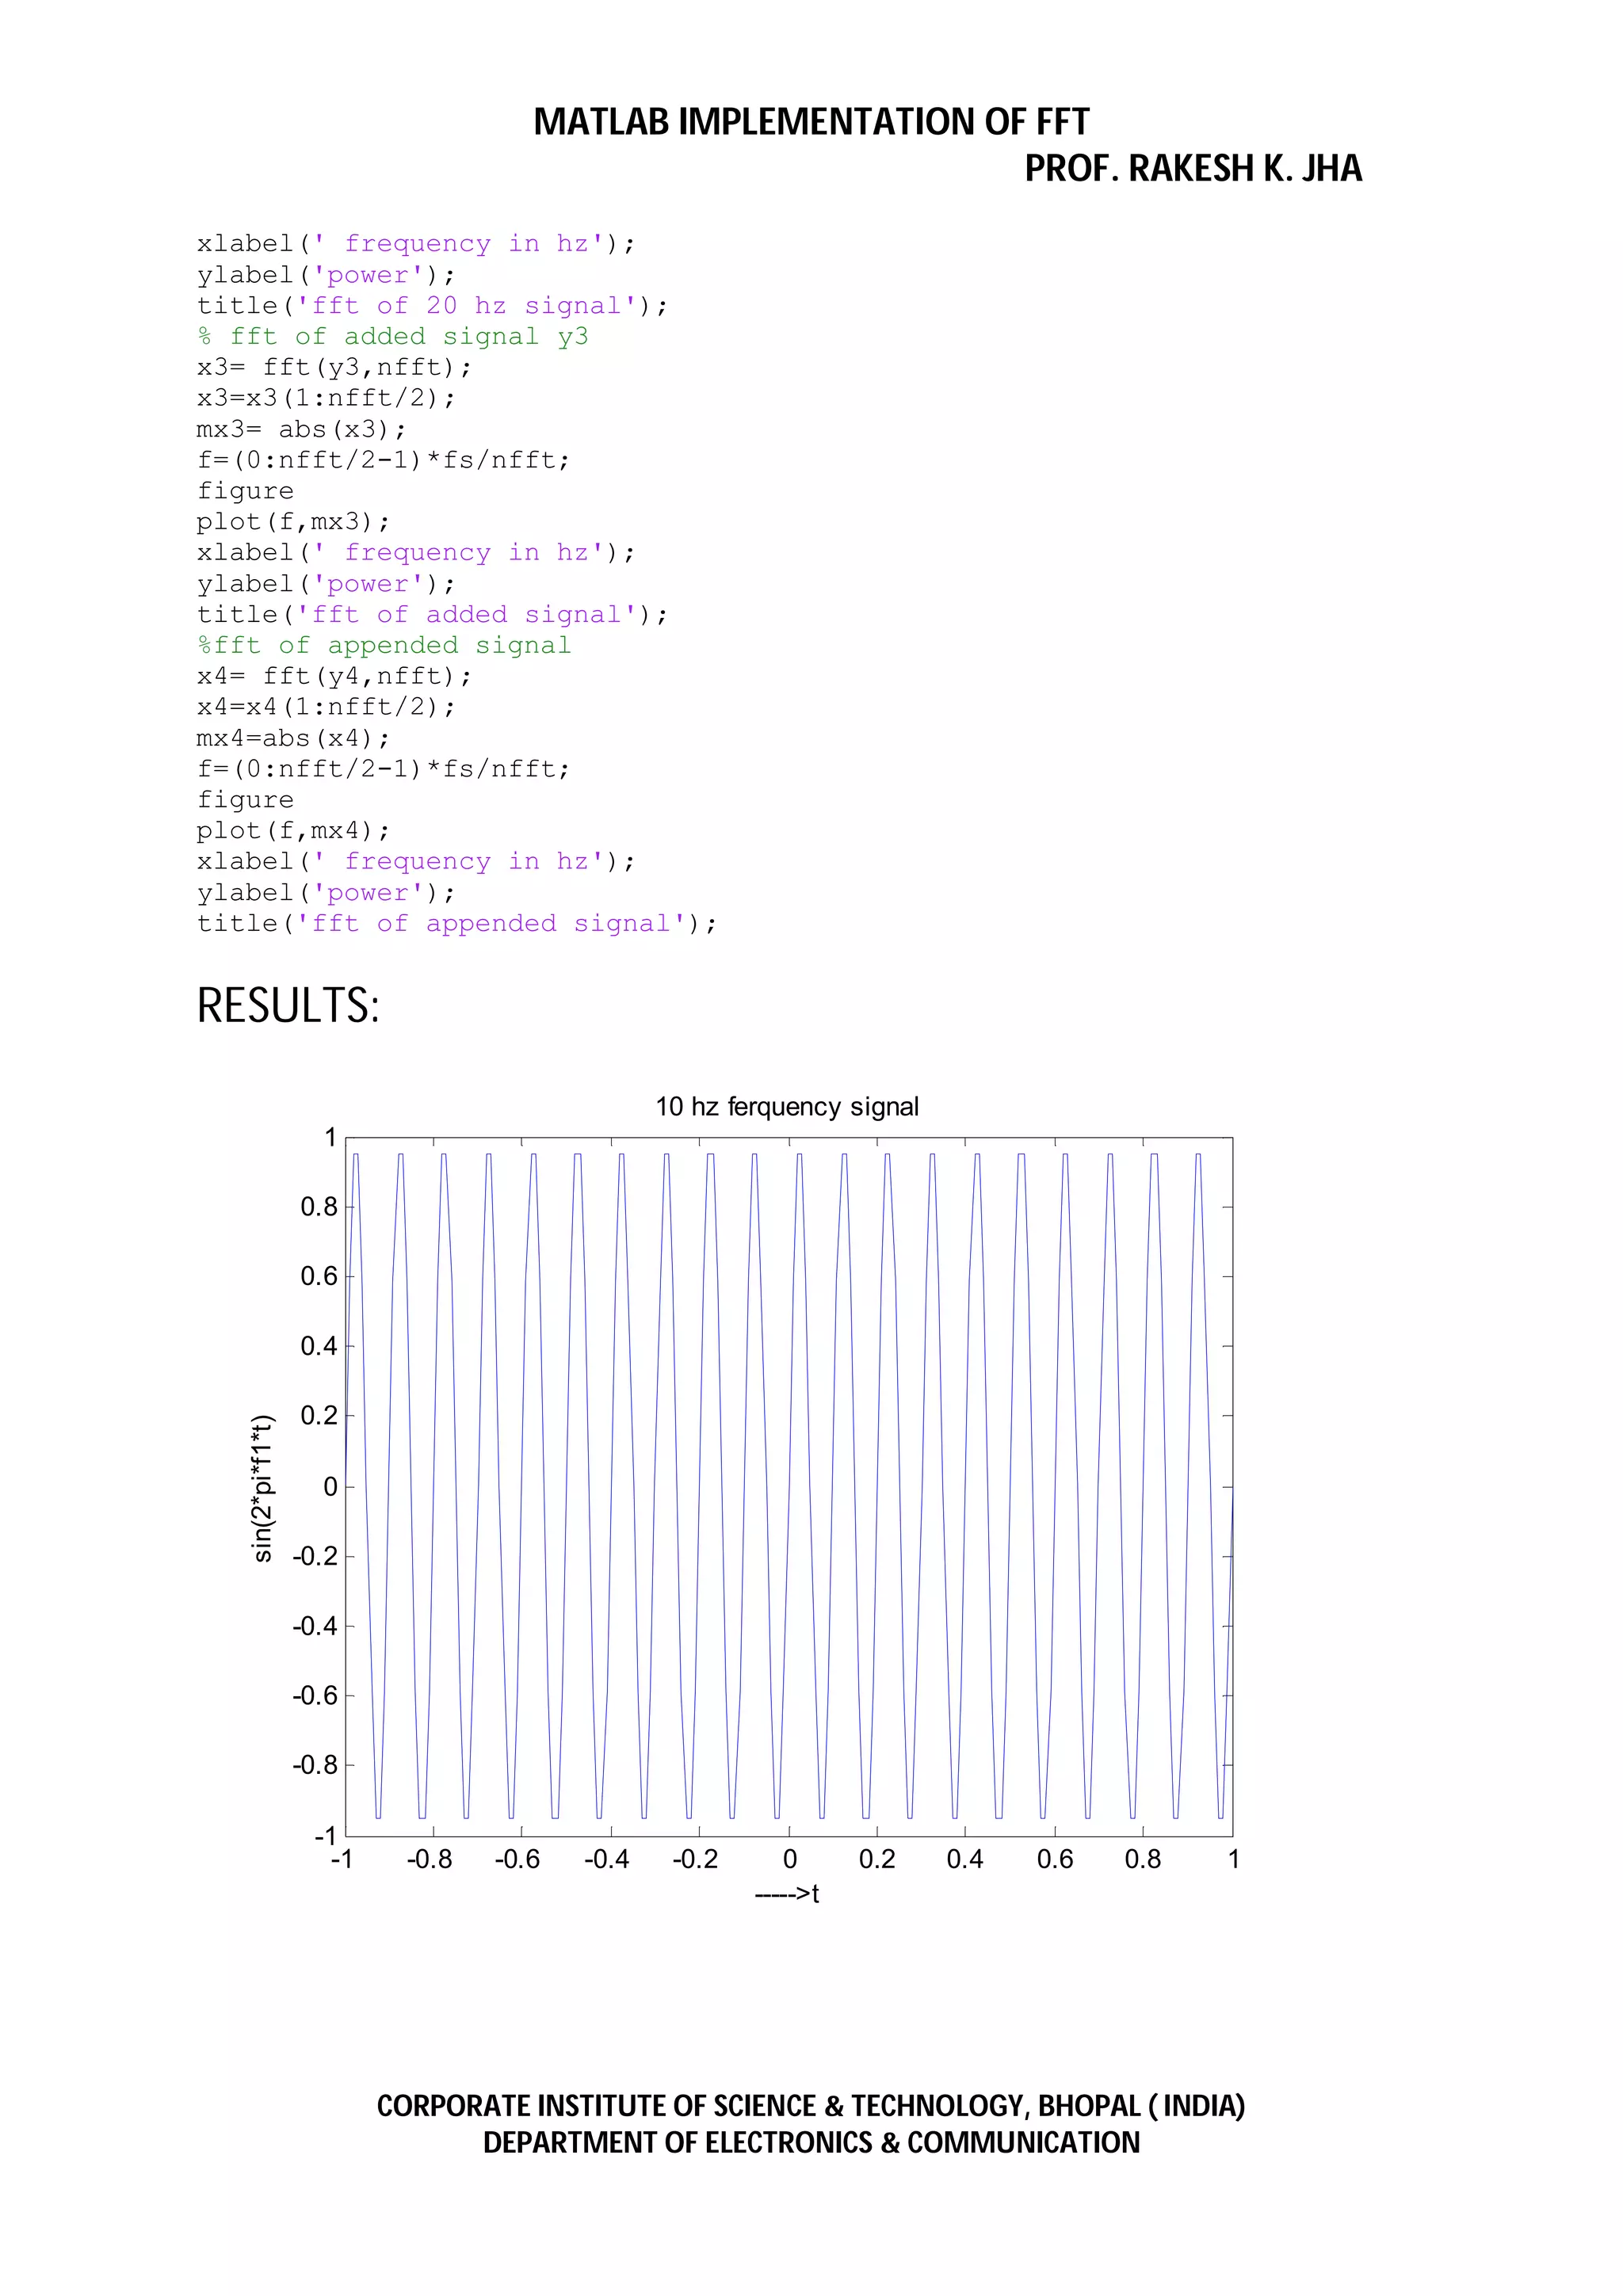The width and height of the screenshot is (1623, 2296).
Task: Click the 'x3= fft(y3,nfft);' code line
Action: point(334,367)
